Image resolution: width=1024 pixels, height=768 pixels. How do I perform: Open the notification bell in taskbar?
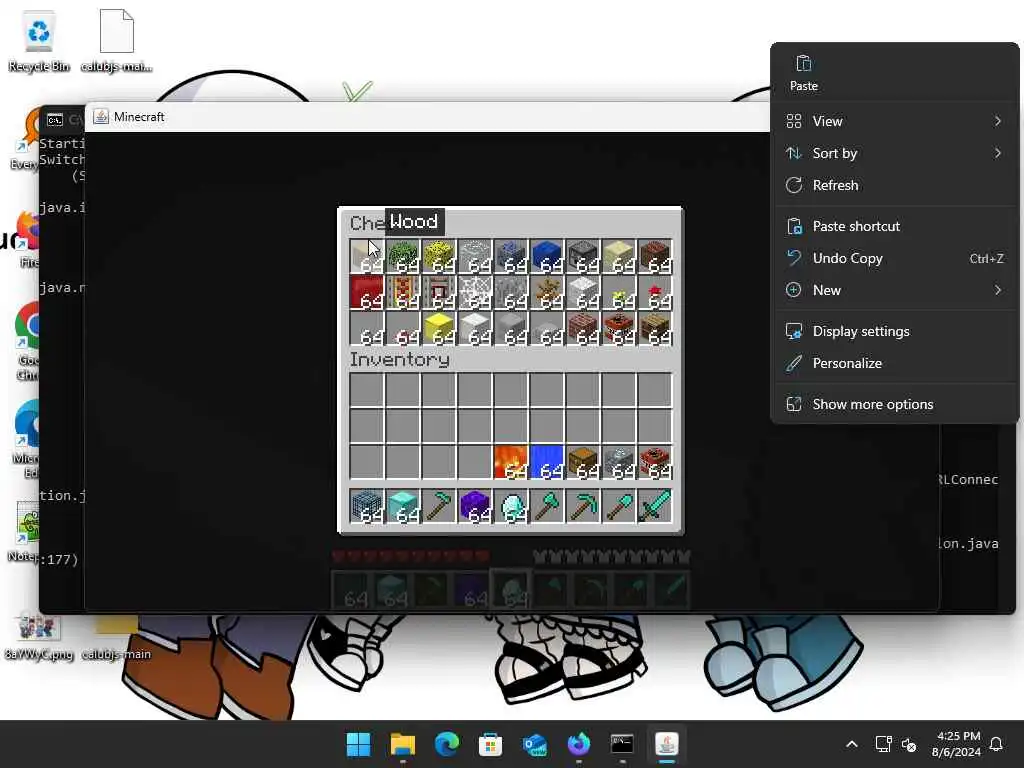point(997,744)
